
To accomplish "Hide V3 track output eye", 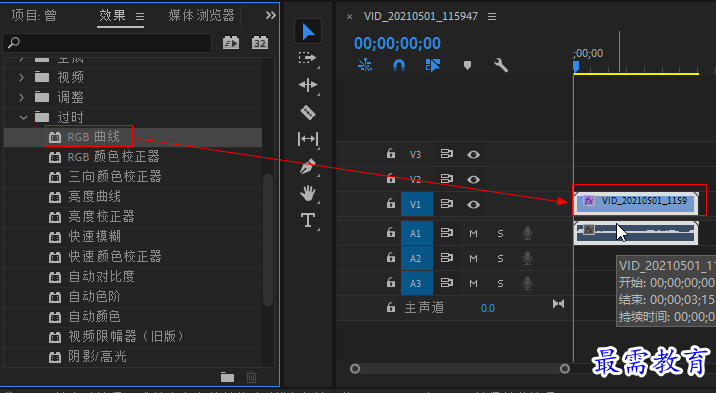I will coord(473,155).
